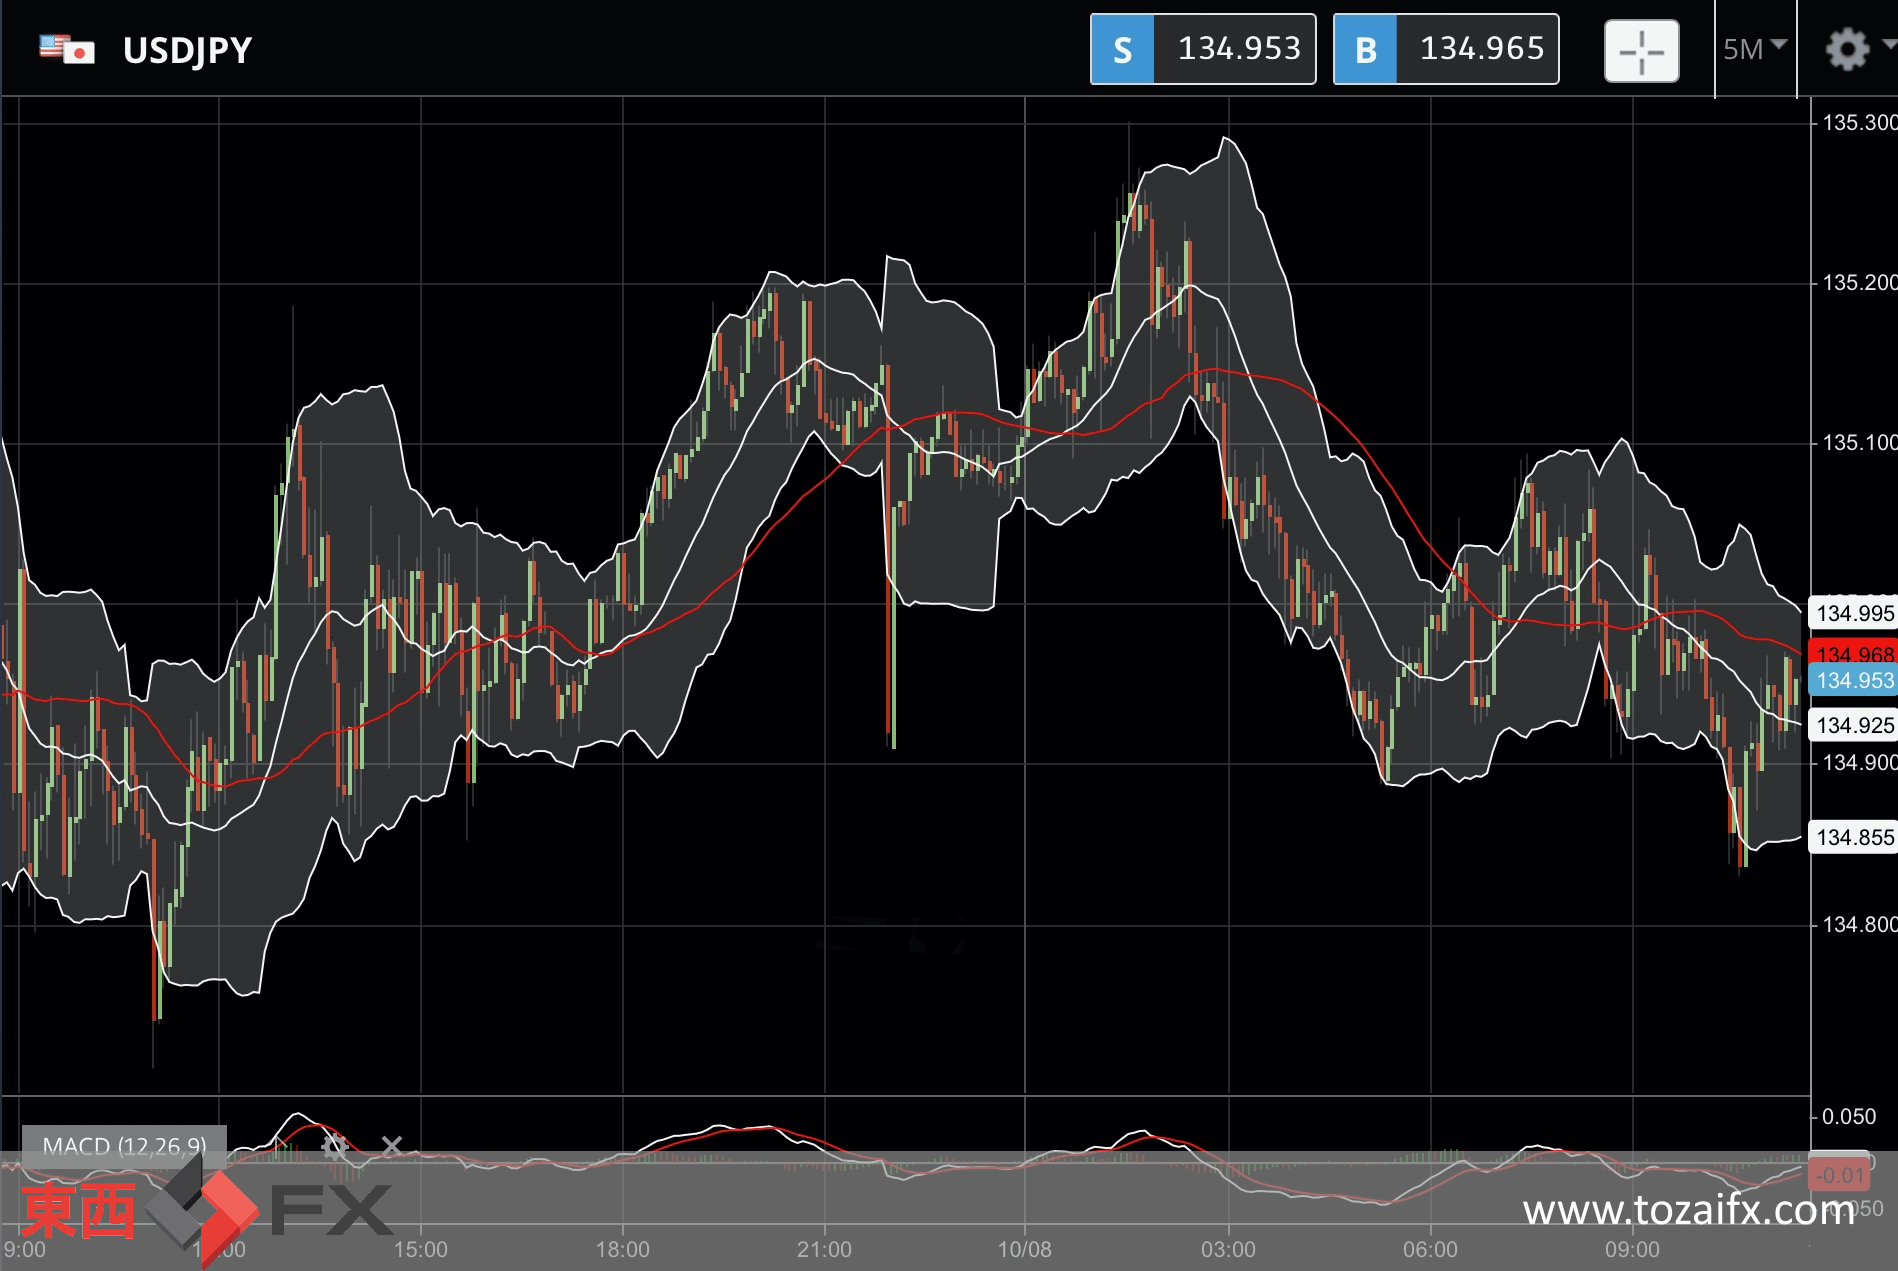
Task: Click the blue S sell icon
Action: [1123, 49]
